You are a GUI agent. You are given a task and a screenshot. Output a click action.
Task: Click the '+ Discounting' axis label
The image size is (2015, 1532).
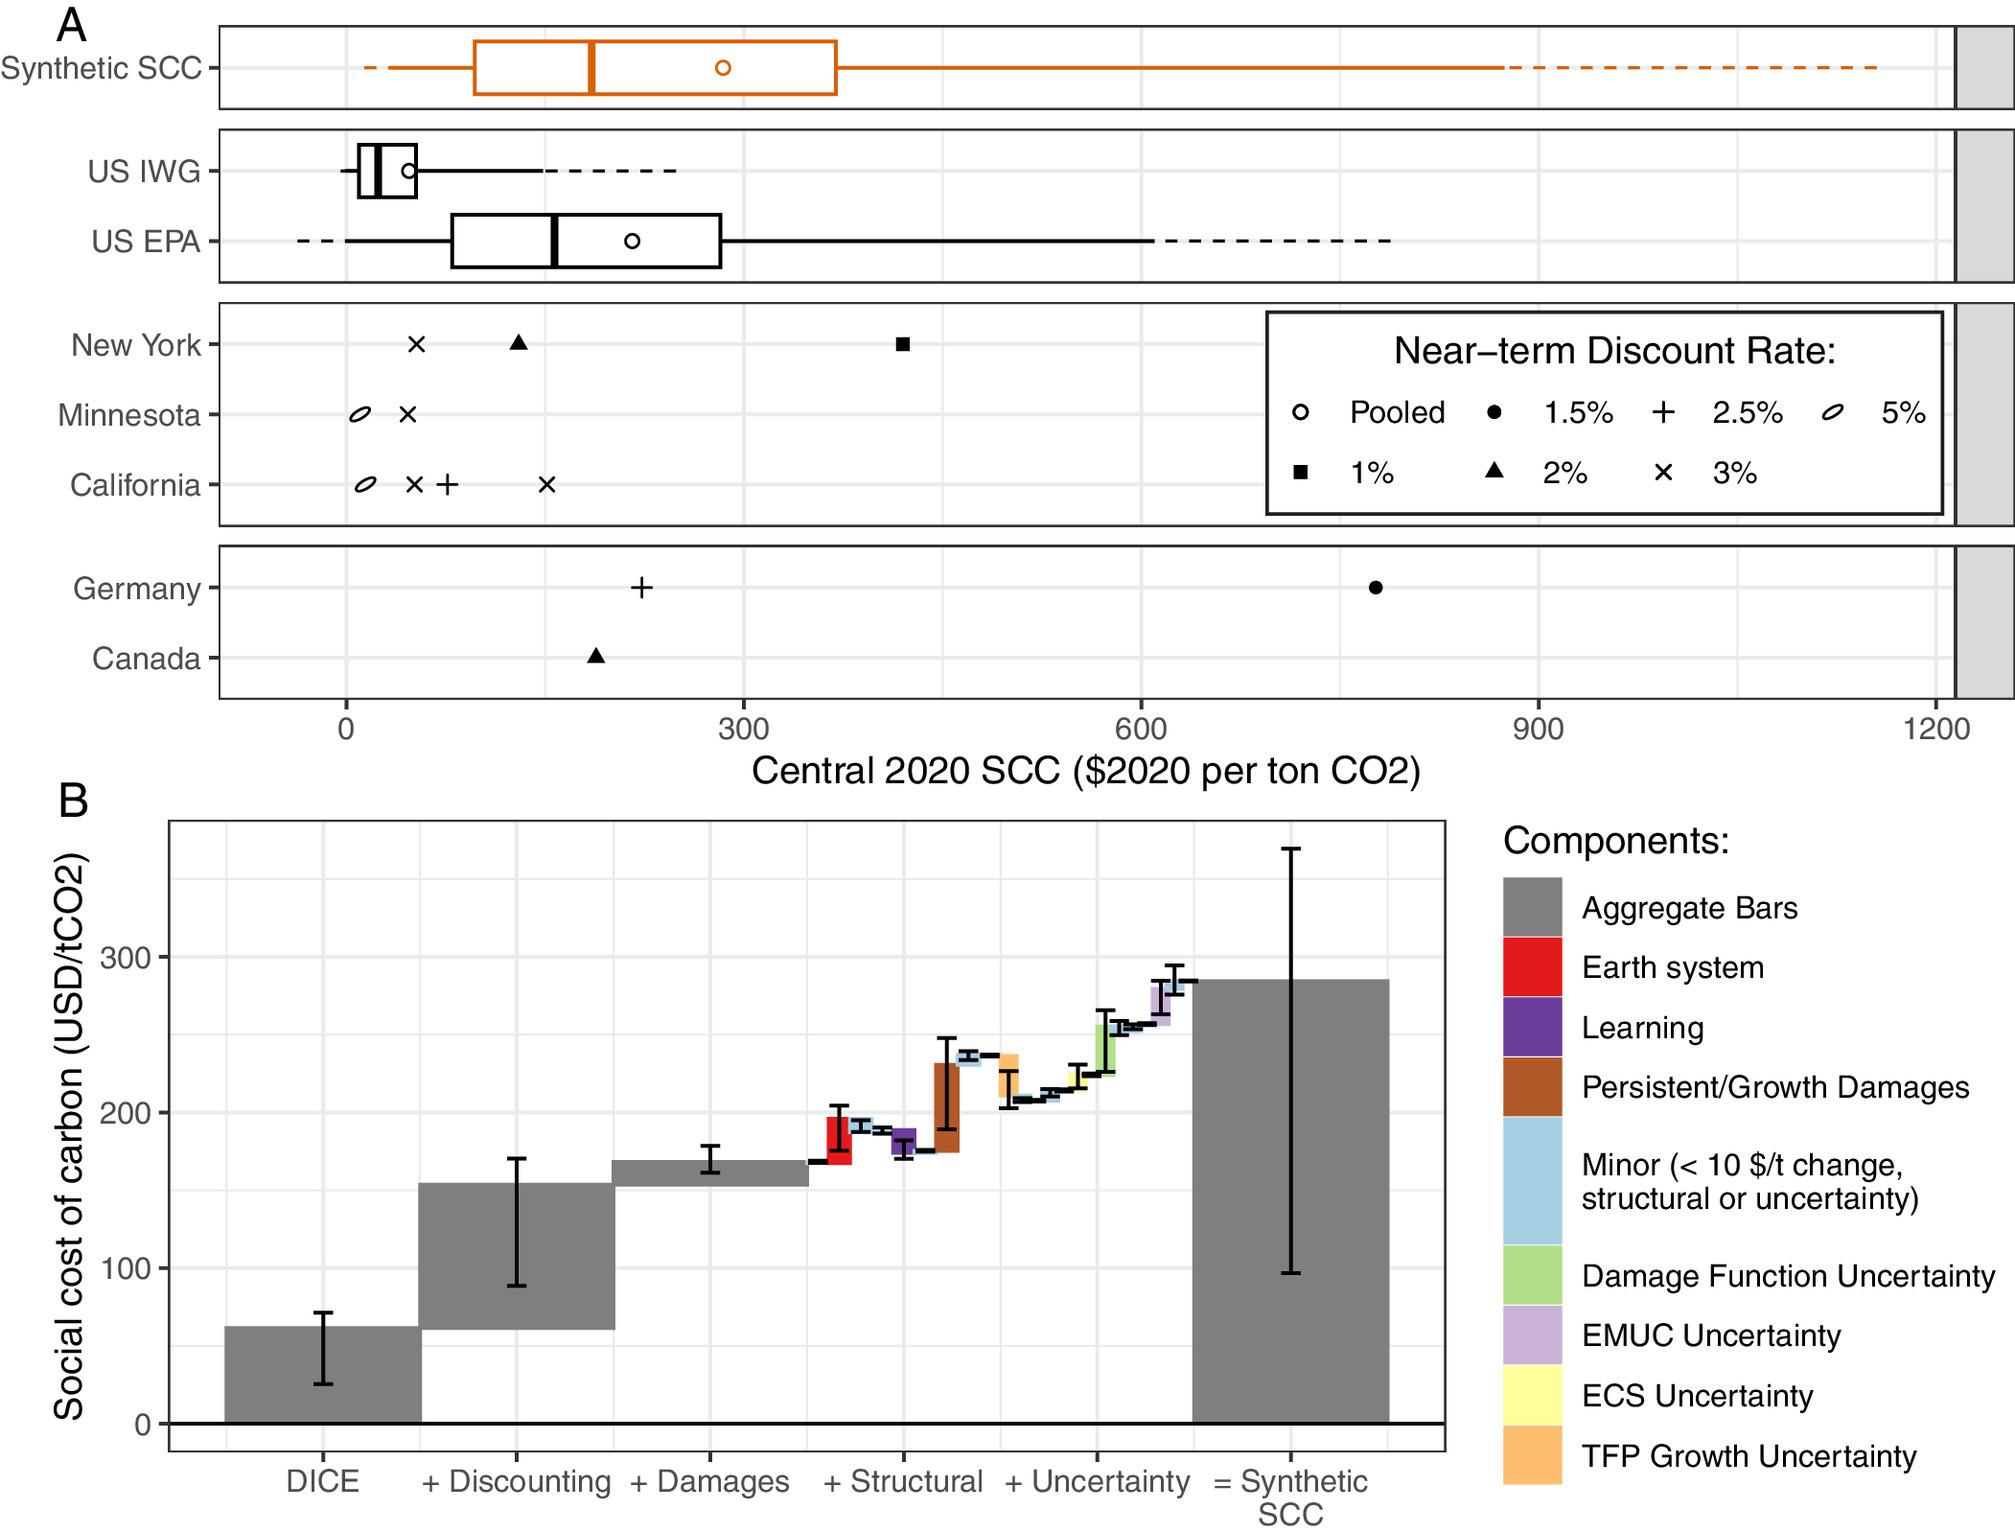tap(516, 1481)
